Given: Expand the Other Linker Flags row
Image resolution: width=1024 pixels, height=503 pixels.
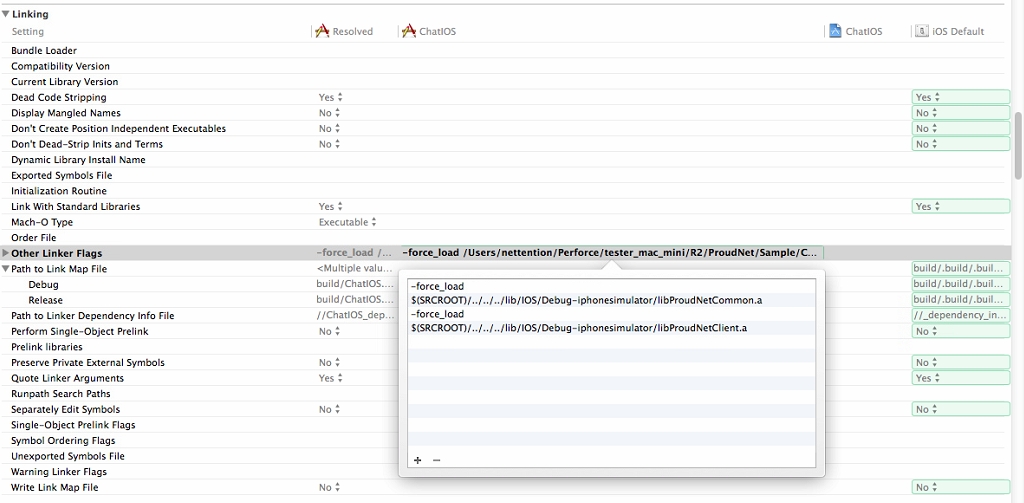Looking at the screenshot, I should coord(6,253).
